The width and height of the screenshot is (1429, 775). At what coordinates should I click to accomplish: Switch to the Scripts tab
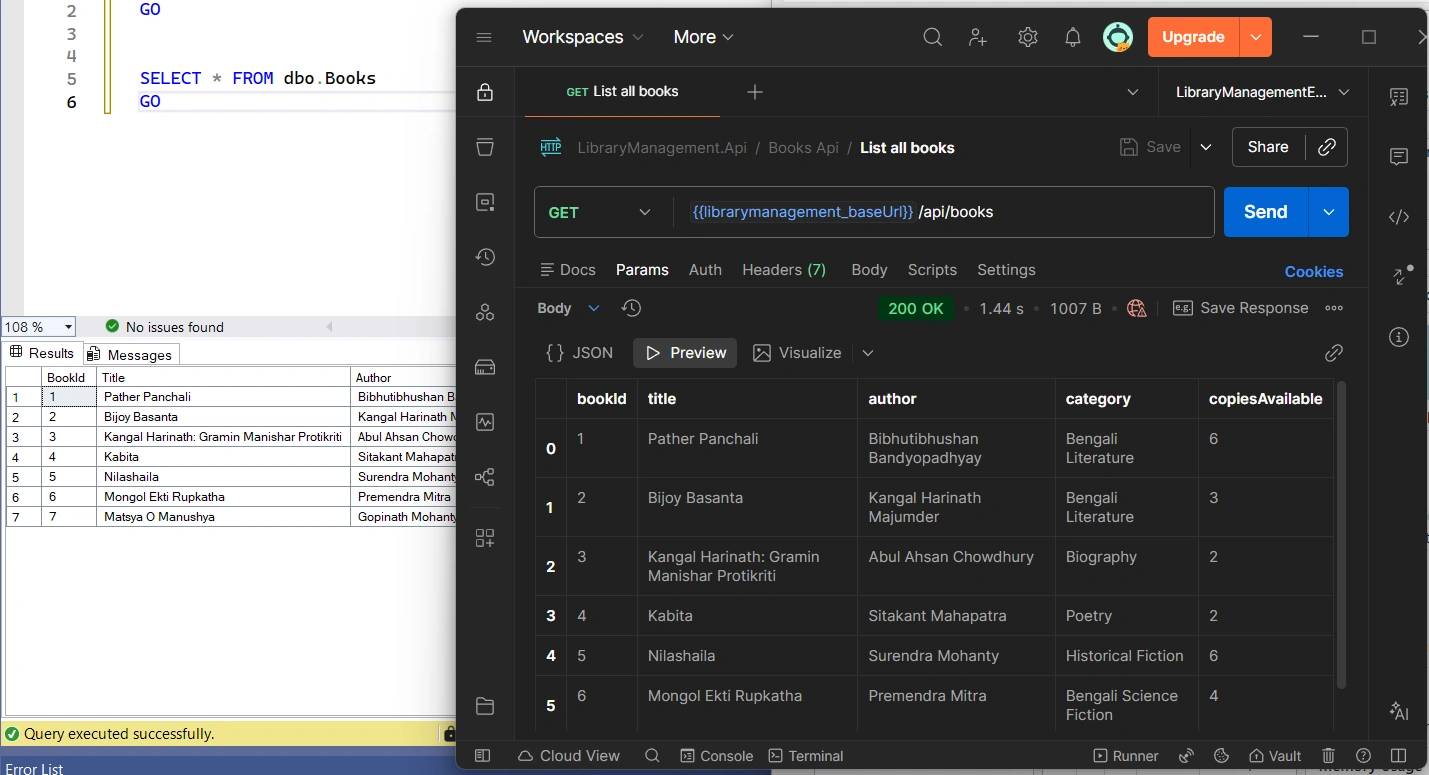click(932, 270)
